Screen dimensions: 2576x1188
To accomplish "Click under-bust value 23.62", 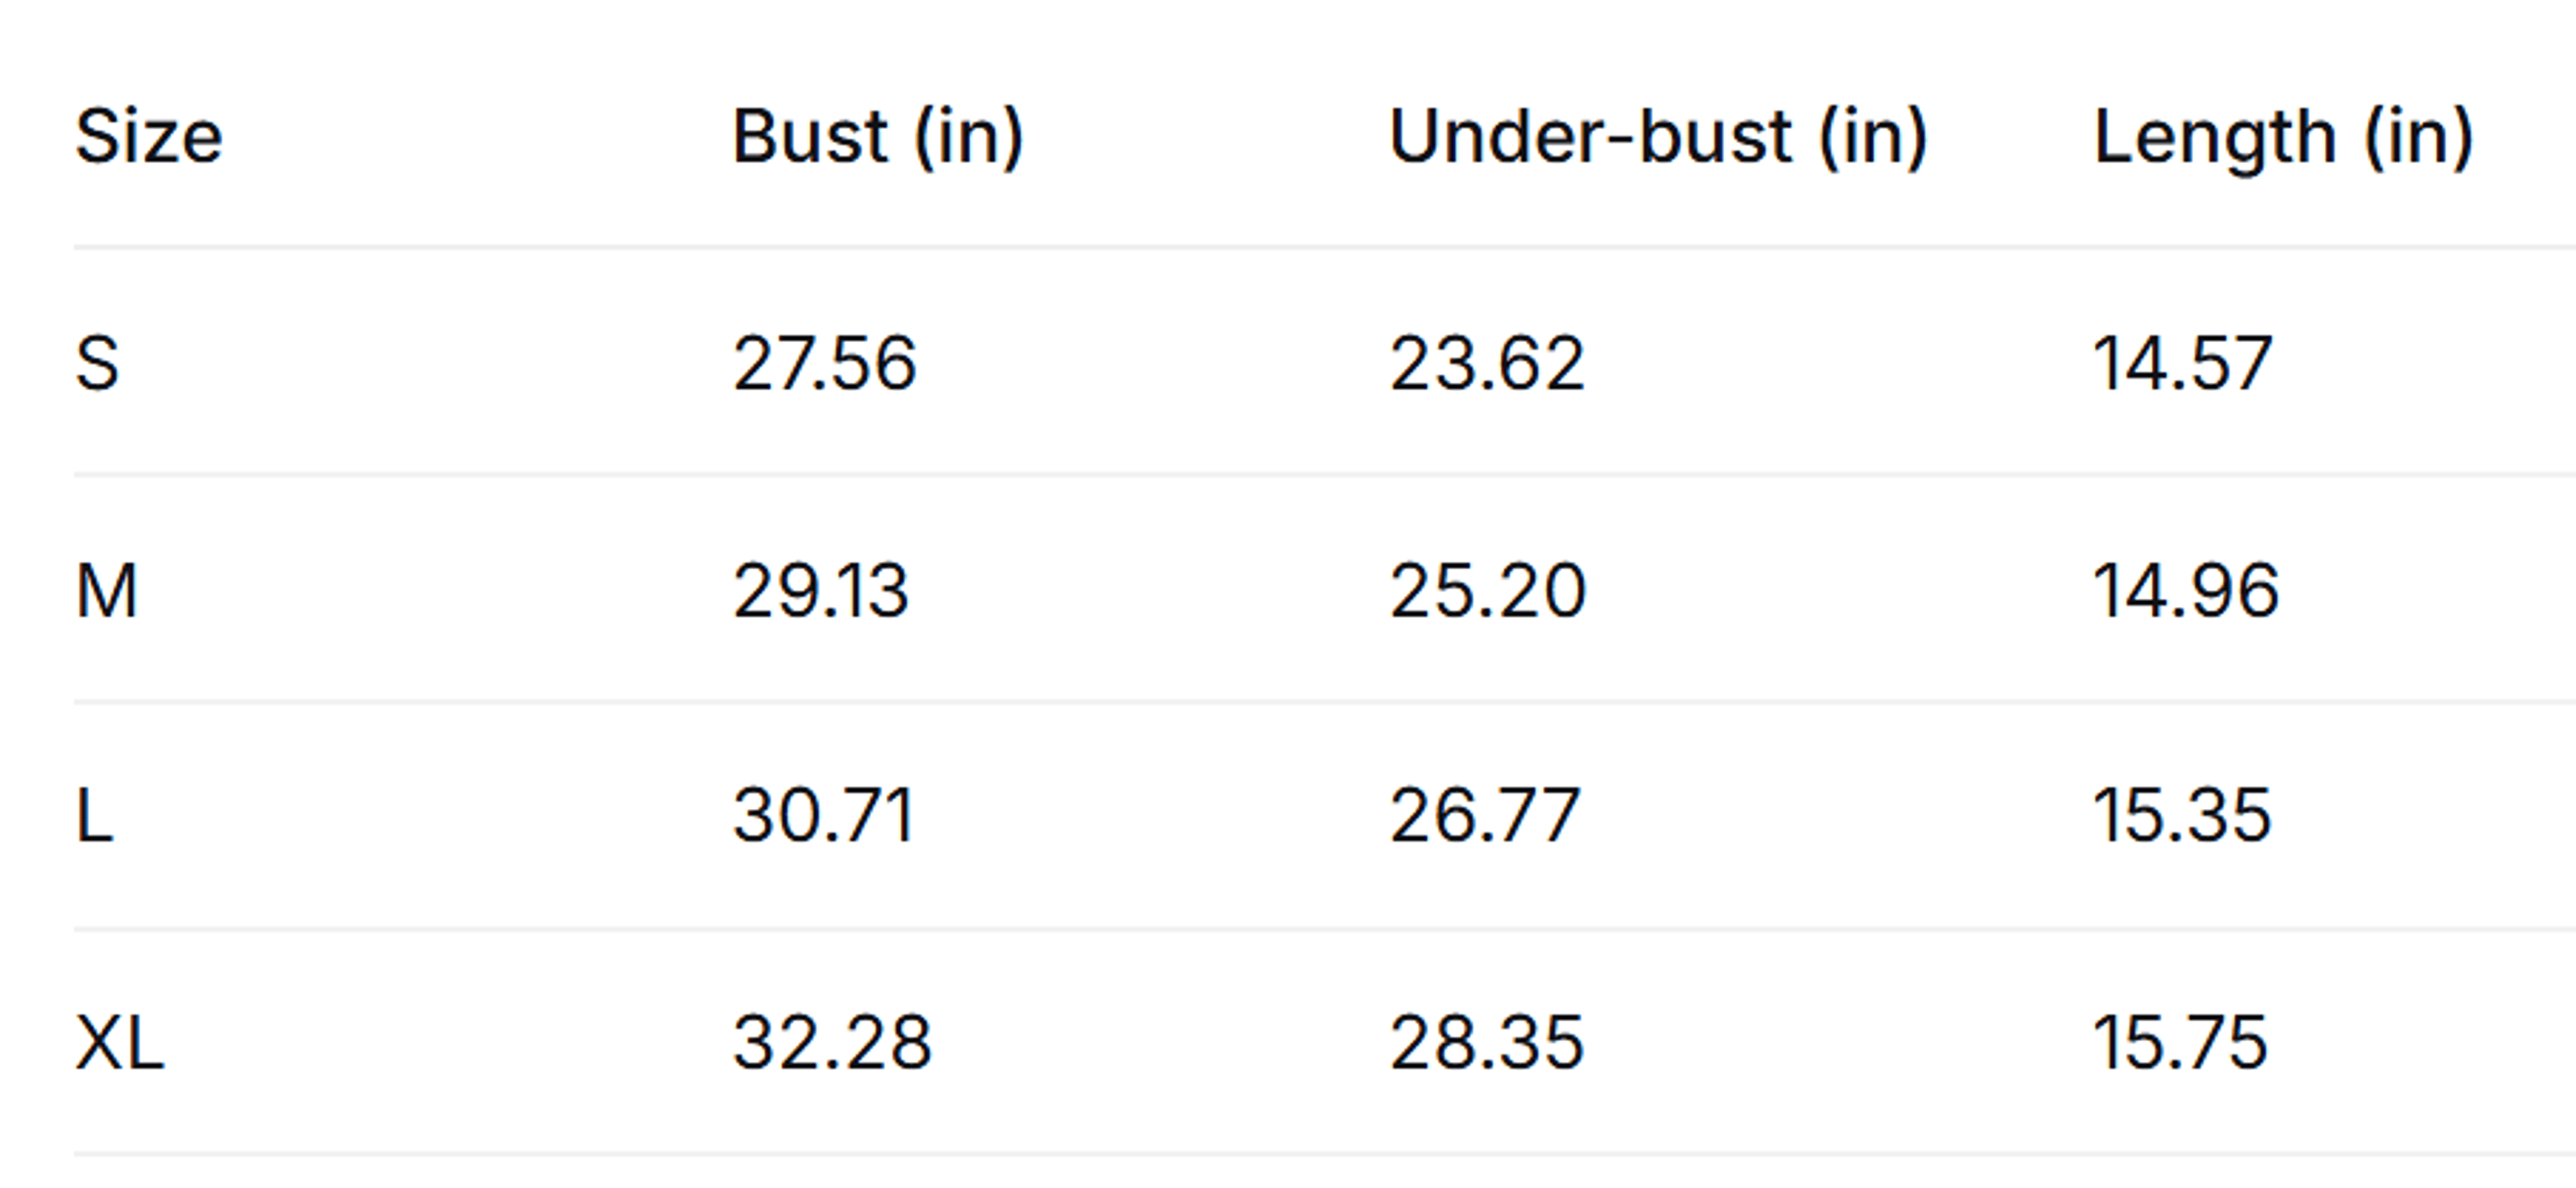I will tap(1487, 363).
